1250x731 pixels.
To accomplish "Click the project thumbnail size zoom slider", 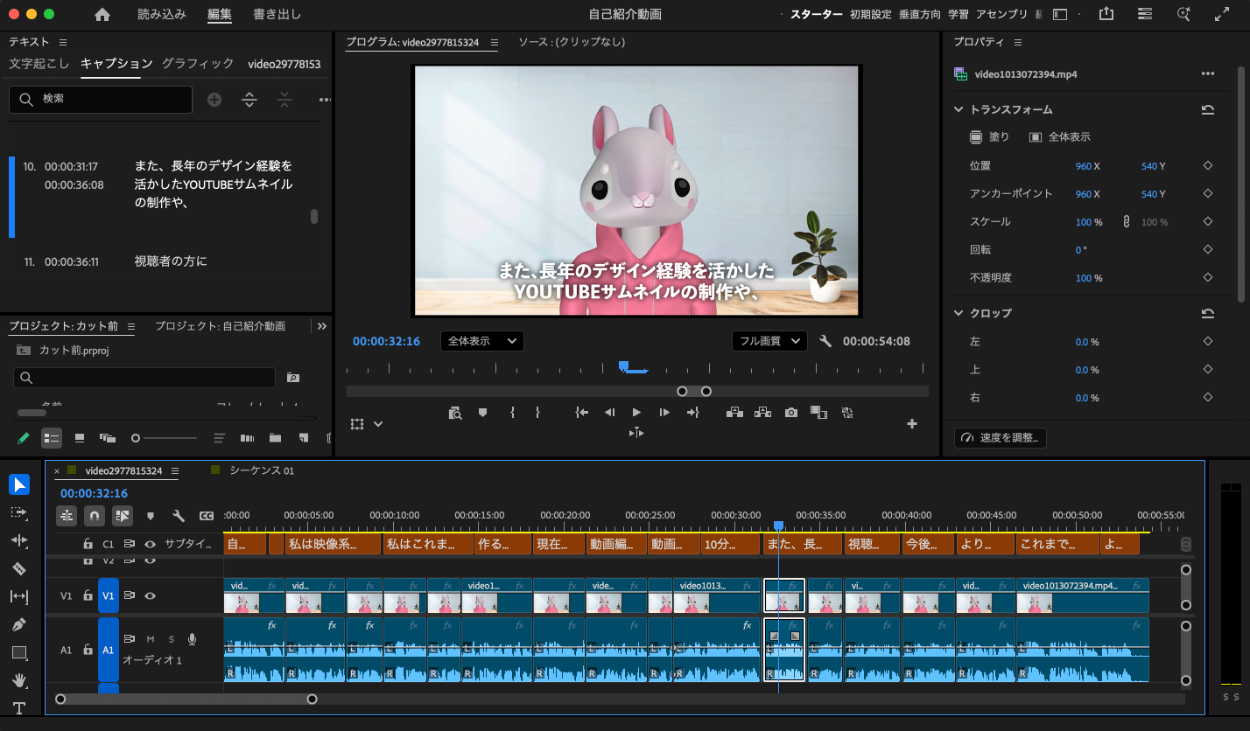I will (x=136, y=438).
